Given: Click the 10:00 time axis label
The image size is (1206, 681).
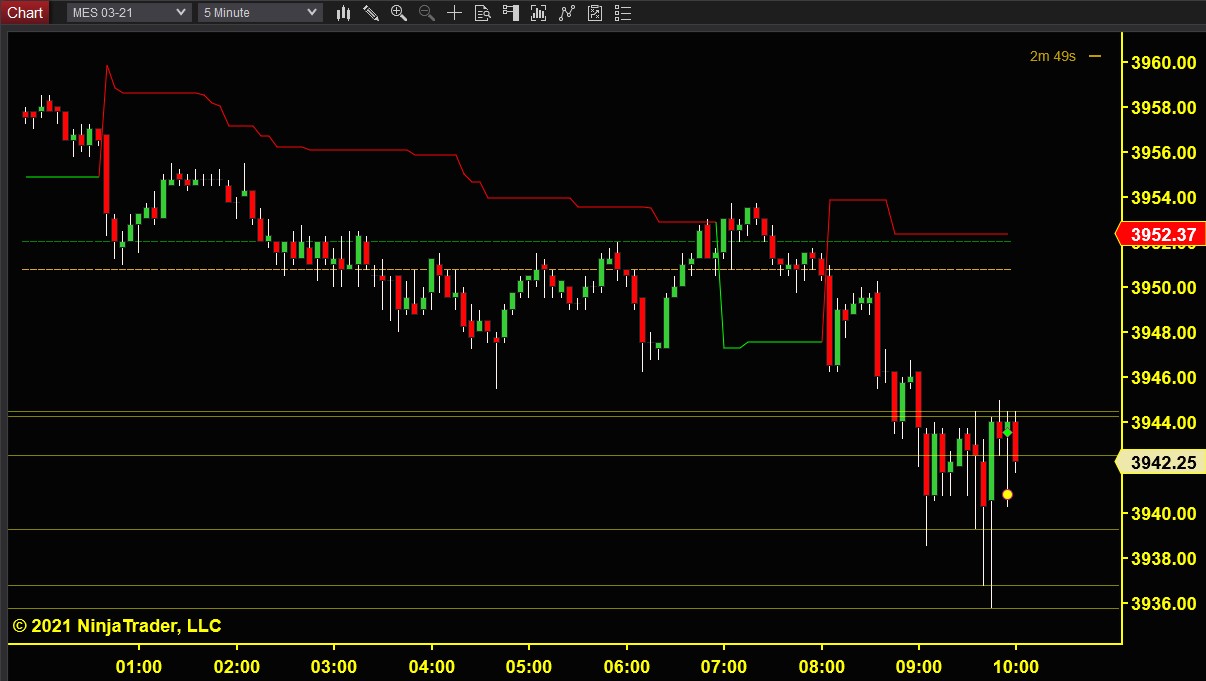Looking at the screenshot, I should [x=1016, y=667].
